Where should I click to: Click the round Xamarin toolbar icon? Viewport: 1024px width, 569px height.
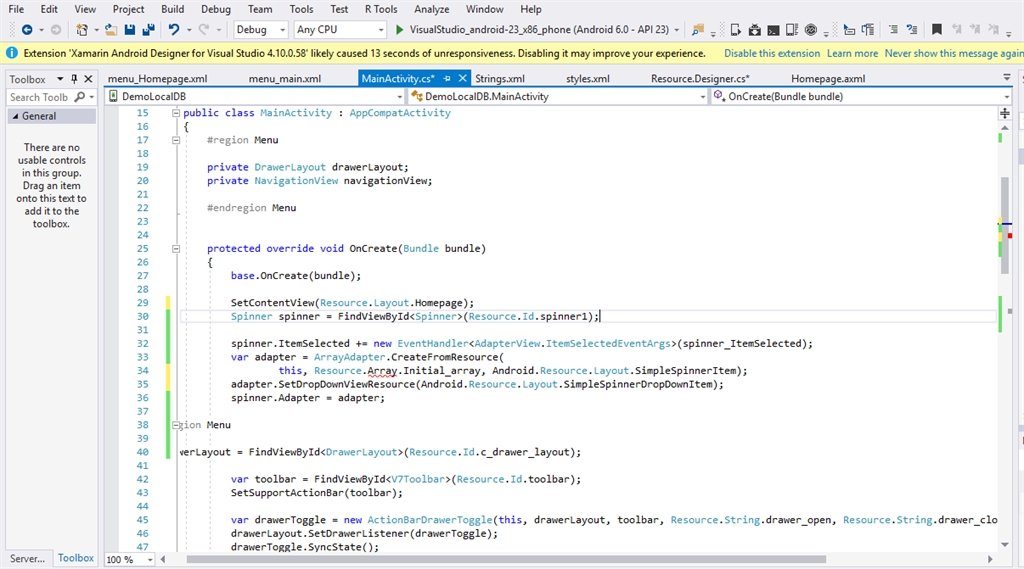[810, 29]
